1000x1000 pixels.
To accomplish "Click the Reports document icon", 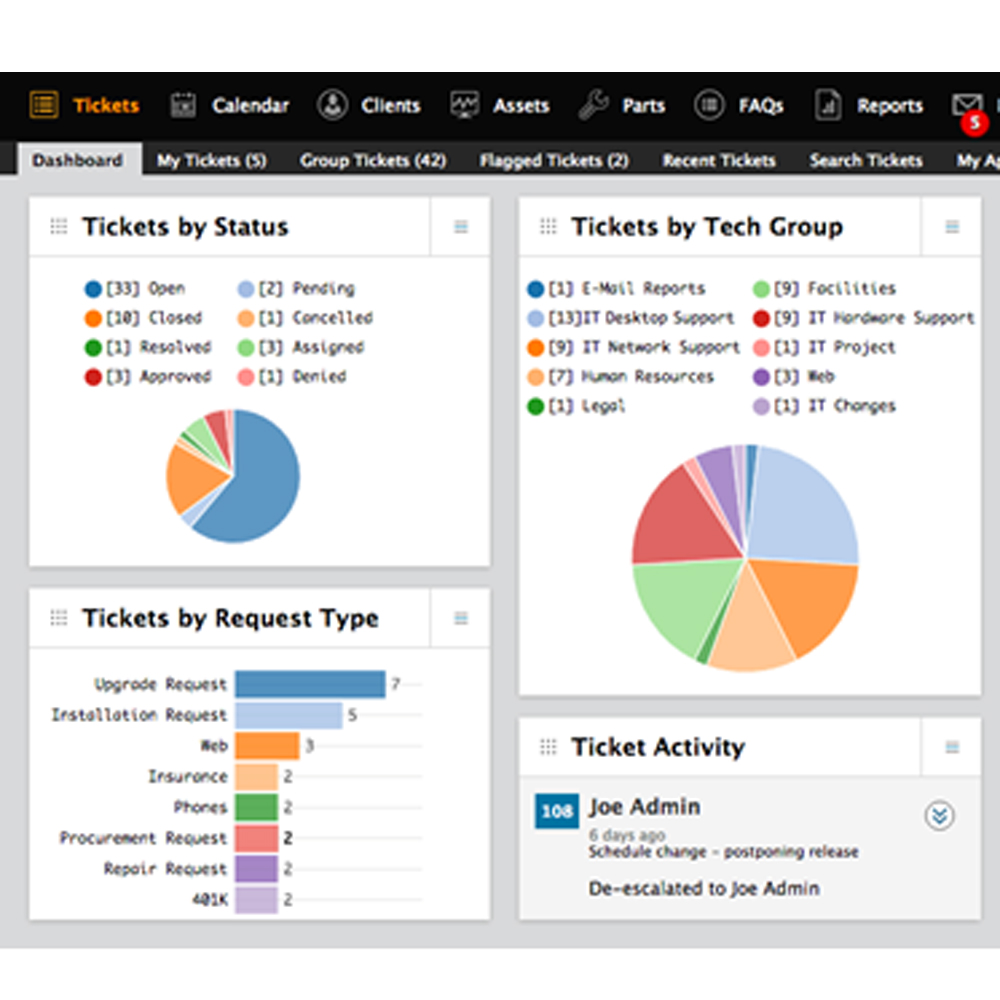I will (828, 105).
